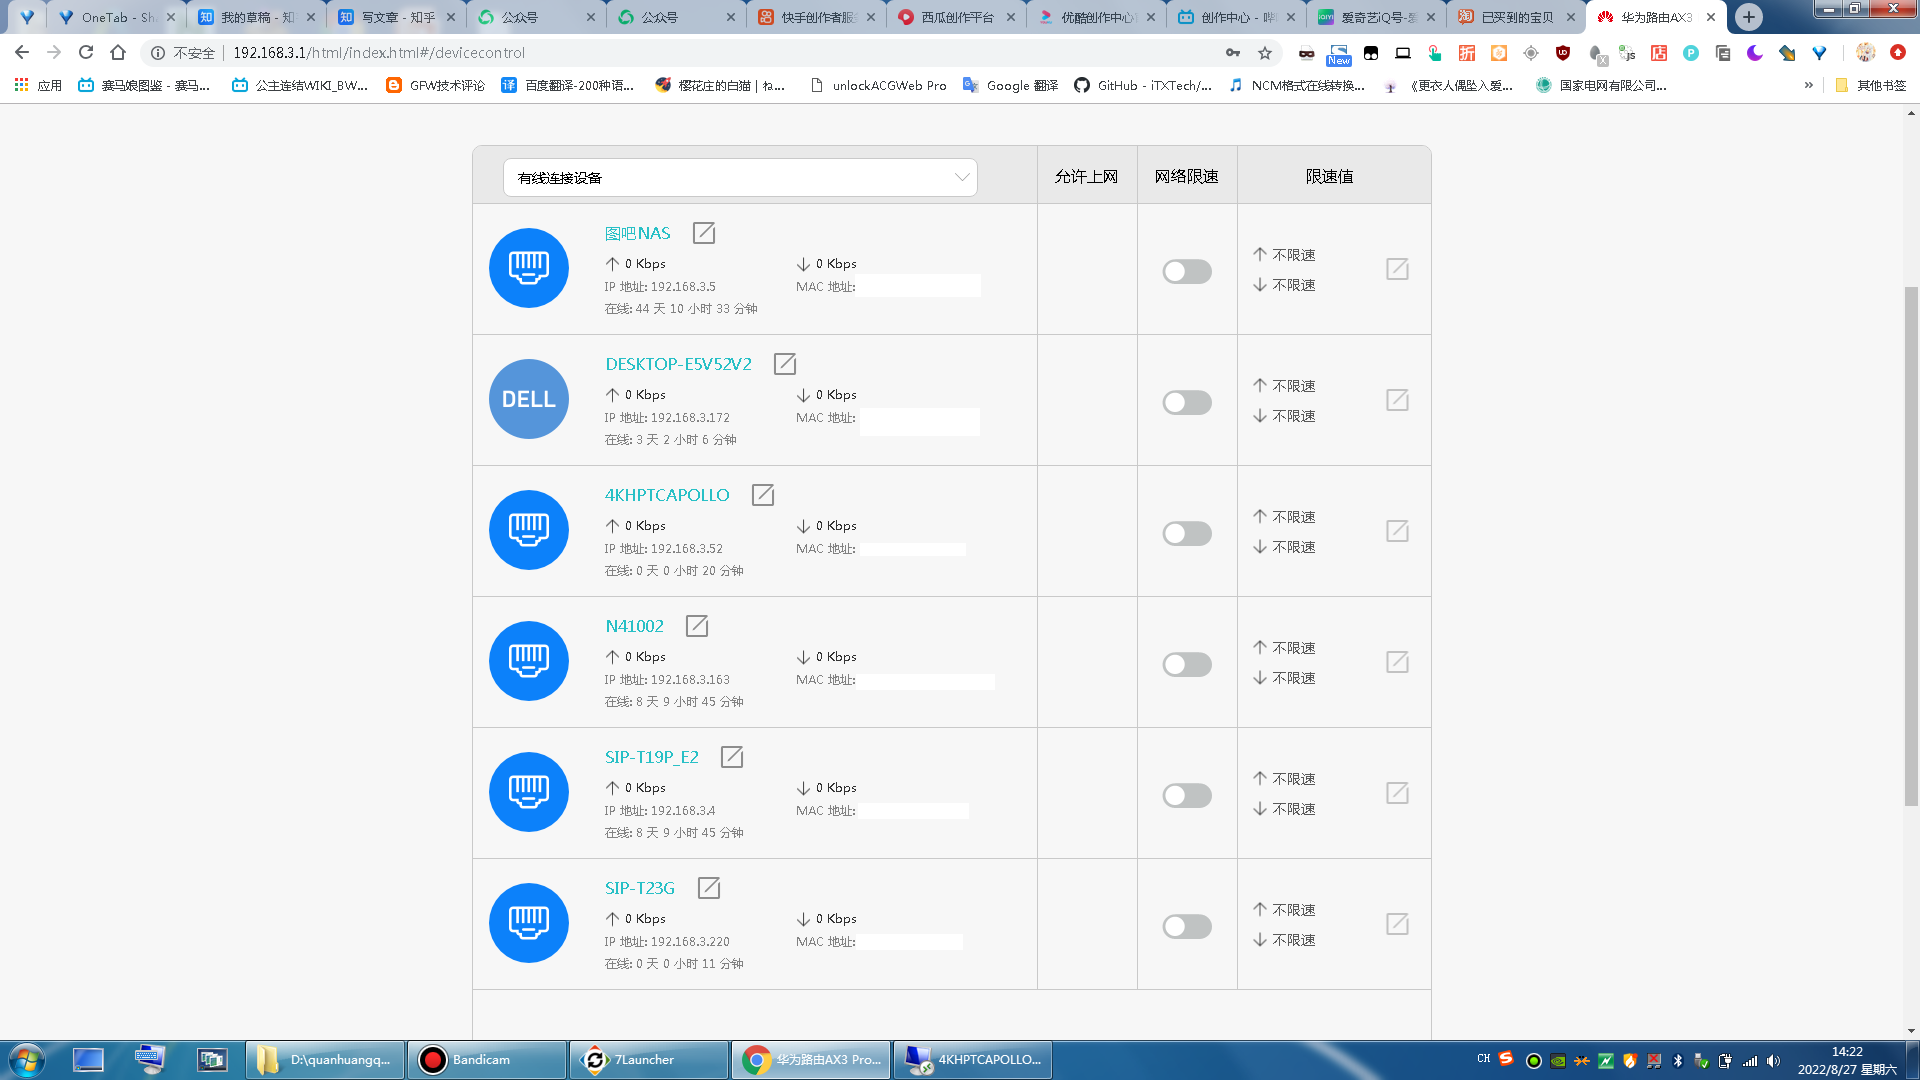Image resolution: width=1920 pixels, height=1080 pixels.
Task: Open 7Launcher from the taskbar
Action: [649, 1060]
